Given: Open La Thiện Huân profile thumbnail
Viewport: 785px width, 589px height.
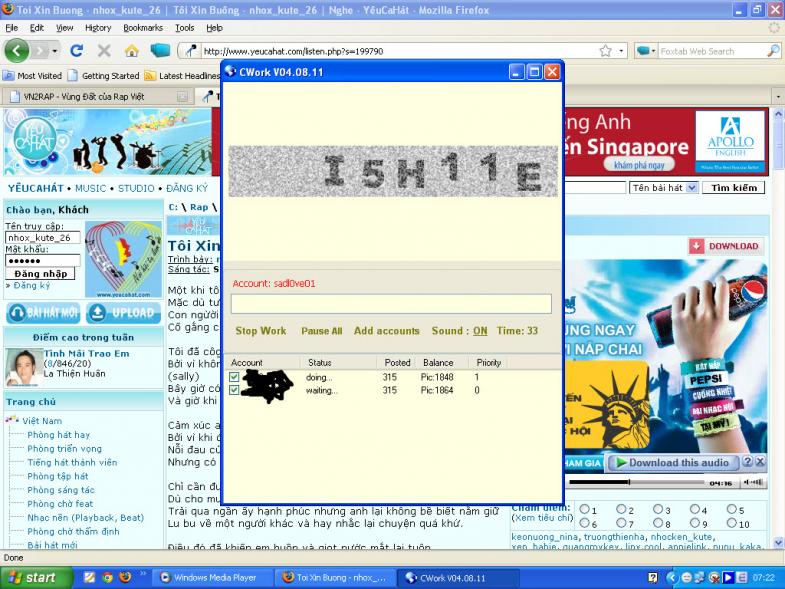Looking at the screenshot, I should tap(23, 368).
